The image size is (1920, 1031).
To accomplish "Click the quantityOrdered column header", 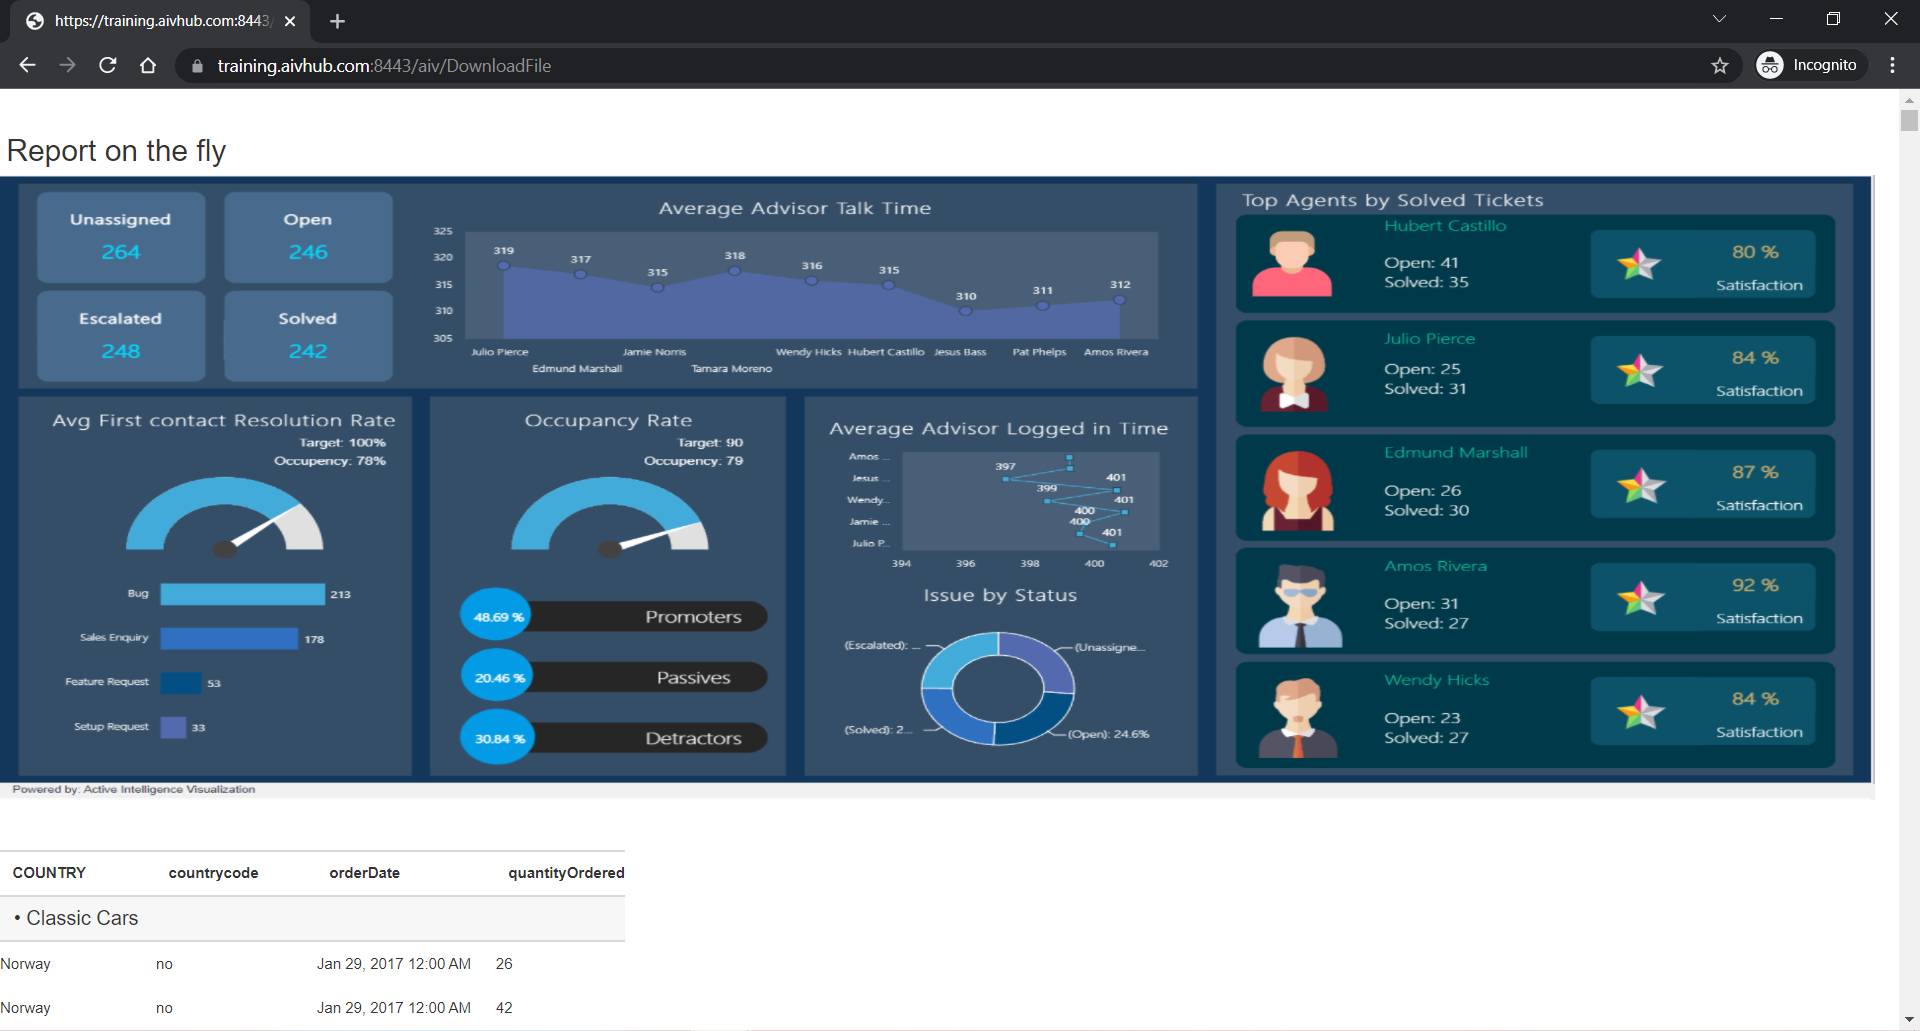I will pos(566,873).
